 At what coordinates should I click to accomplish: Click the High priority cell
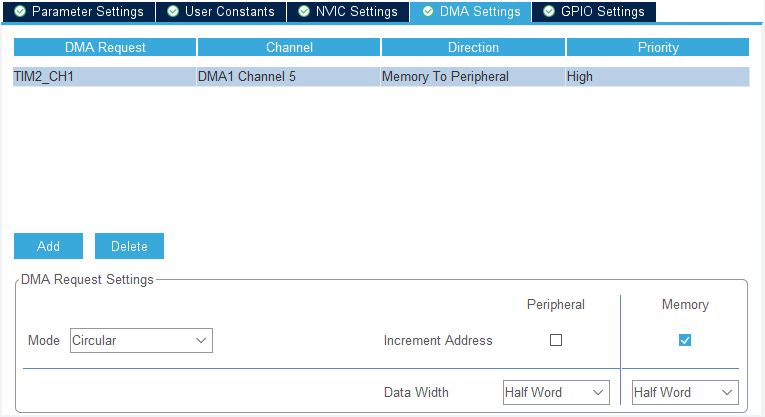[x=658, y=77]
